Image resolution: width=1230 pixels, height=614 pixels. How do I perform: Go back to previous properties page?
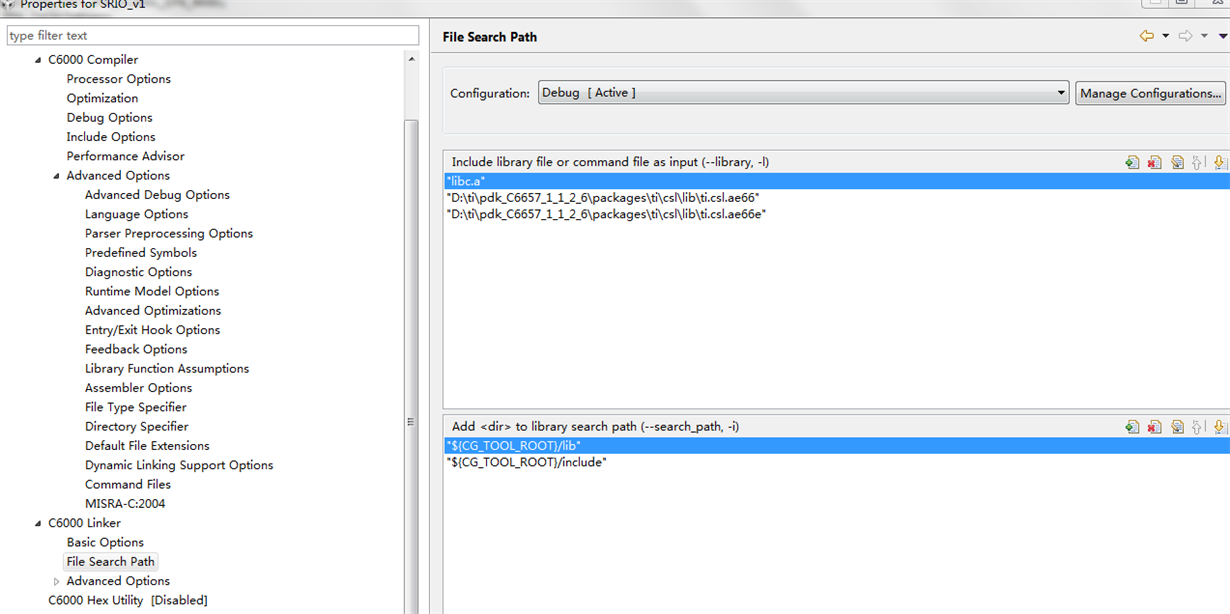[x=1147, y=36]
